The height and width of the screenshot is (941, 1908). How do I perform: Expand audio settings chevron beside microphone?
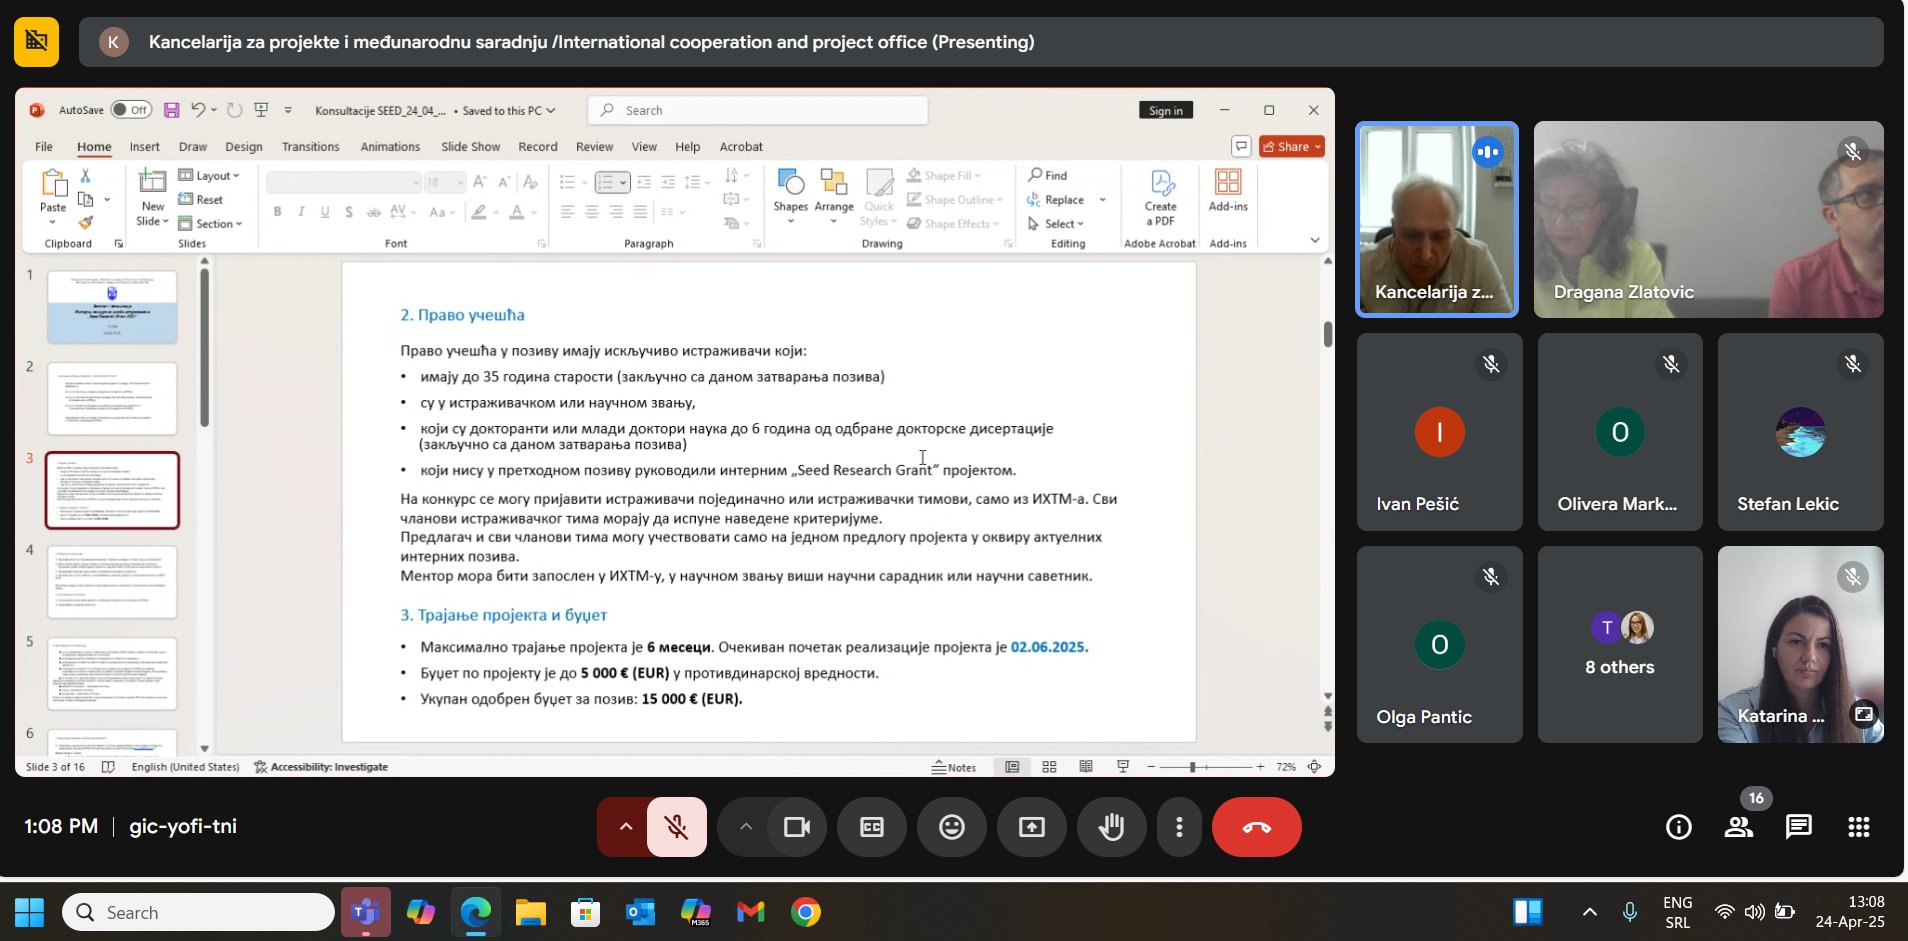pyautogui.click(x=626, y=827)
